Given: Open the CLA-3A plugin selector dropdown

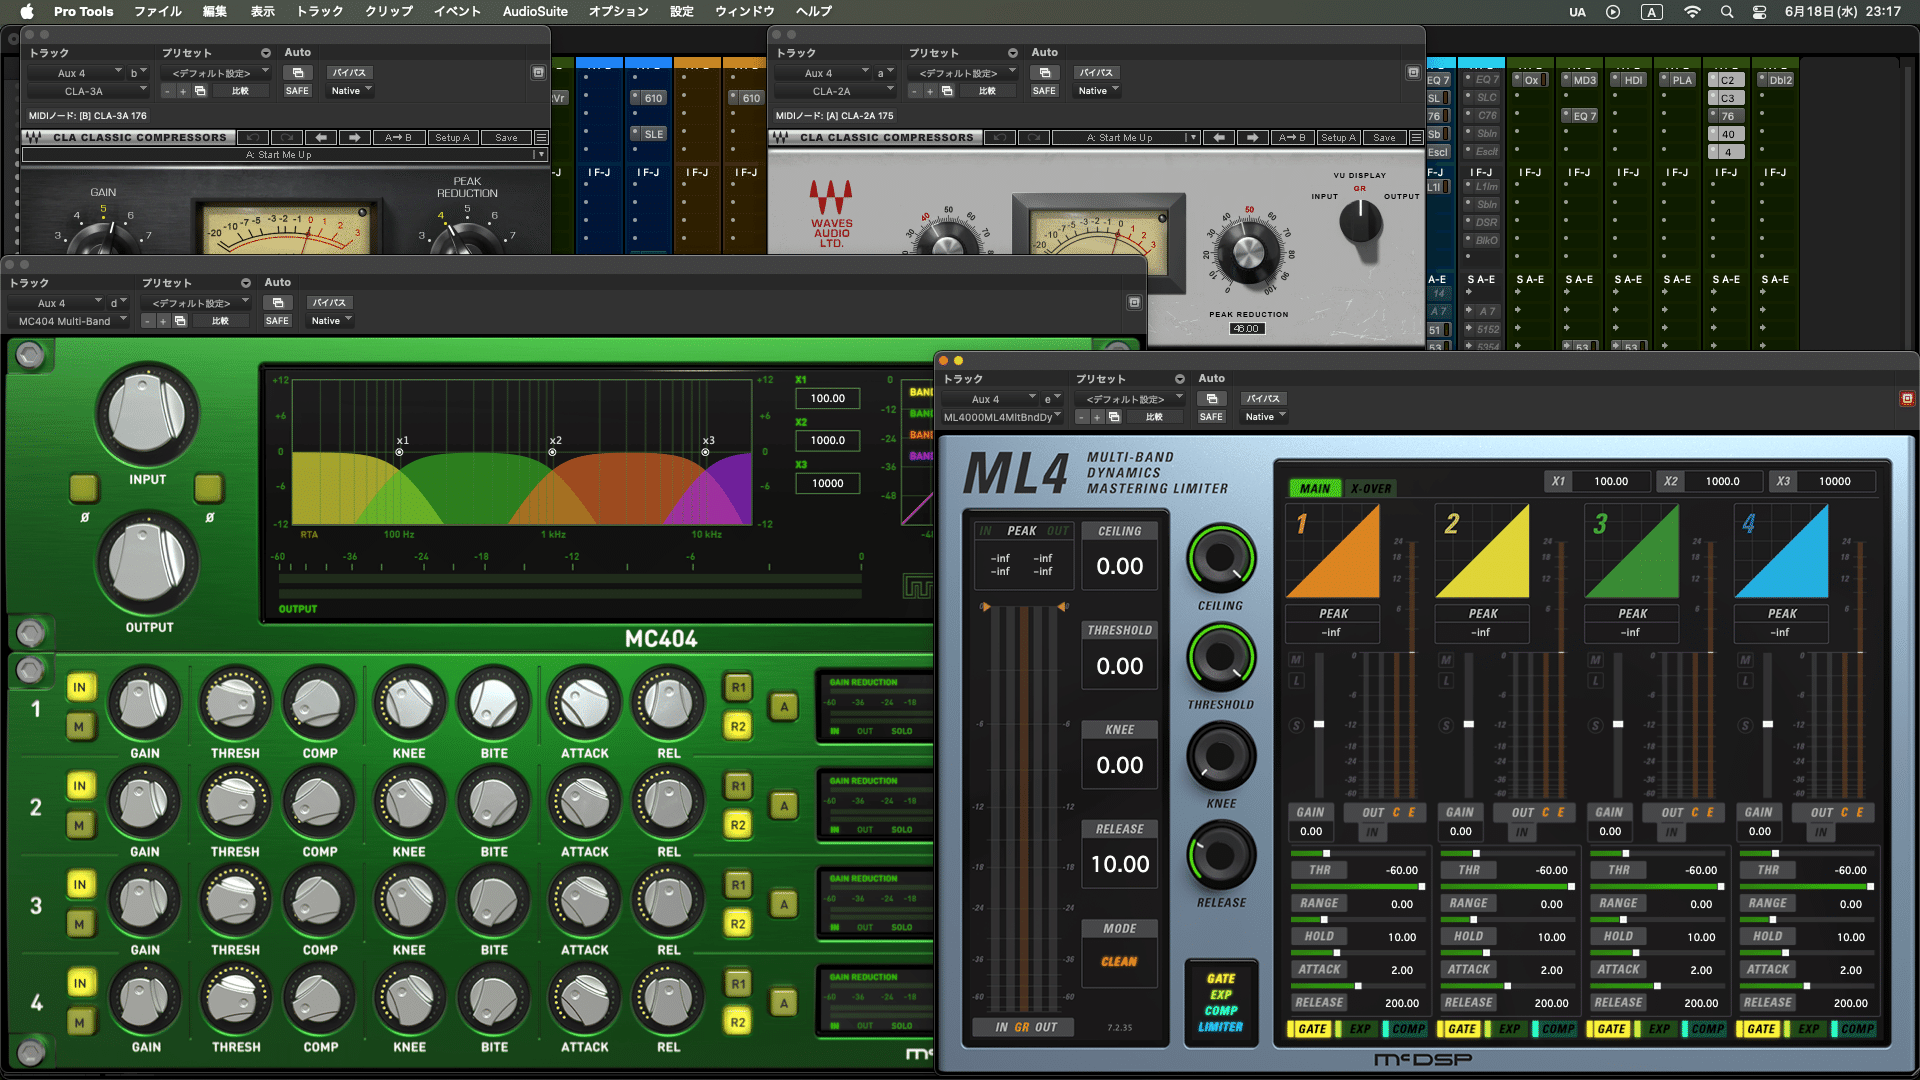Looking at the screenshot, I should pyautogui.click(x=88, y=91).
